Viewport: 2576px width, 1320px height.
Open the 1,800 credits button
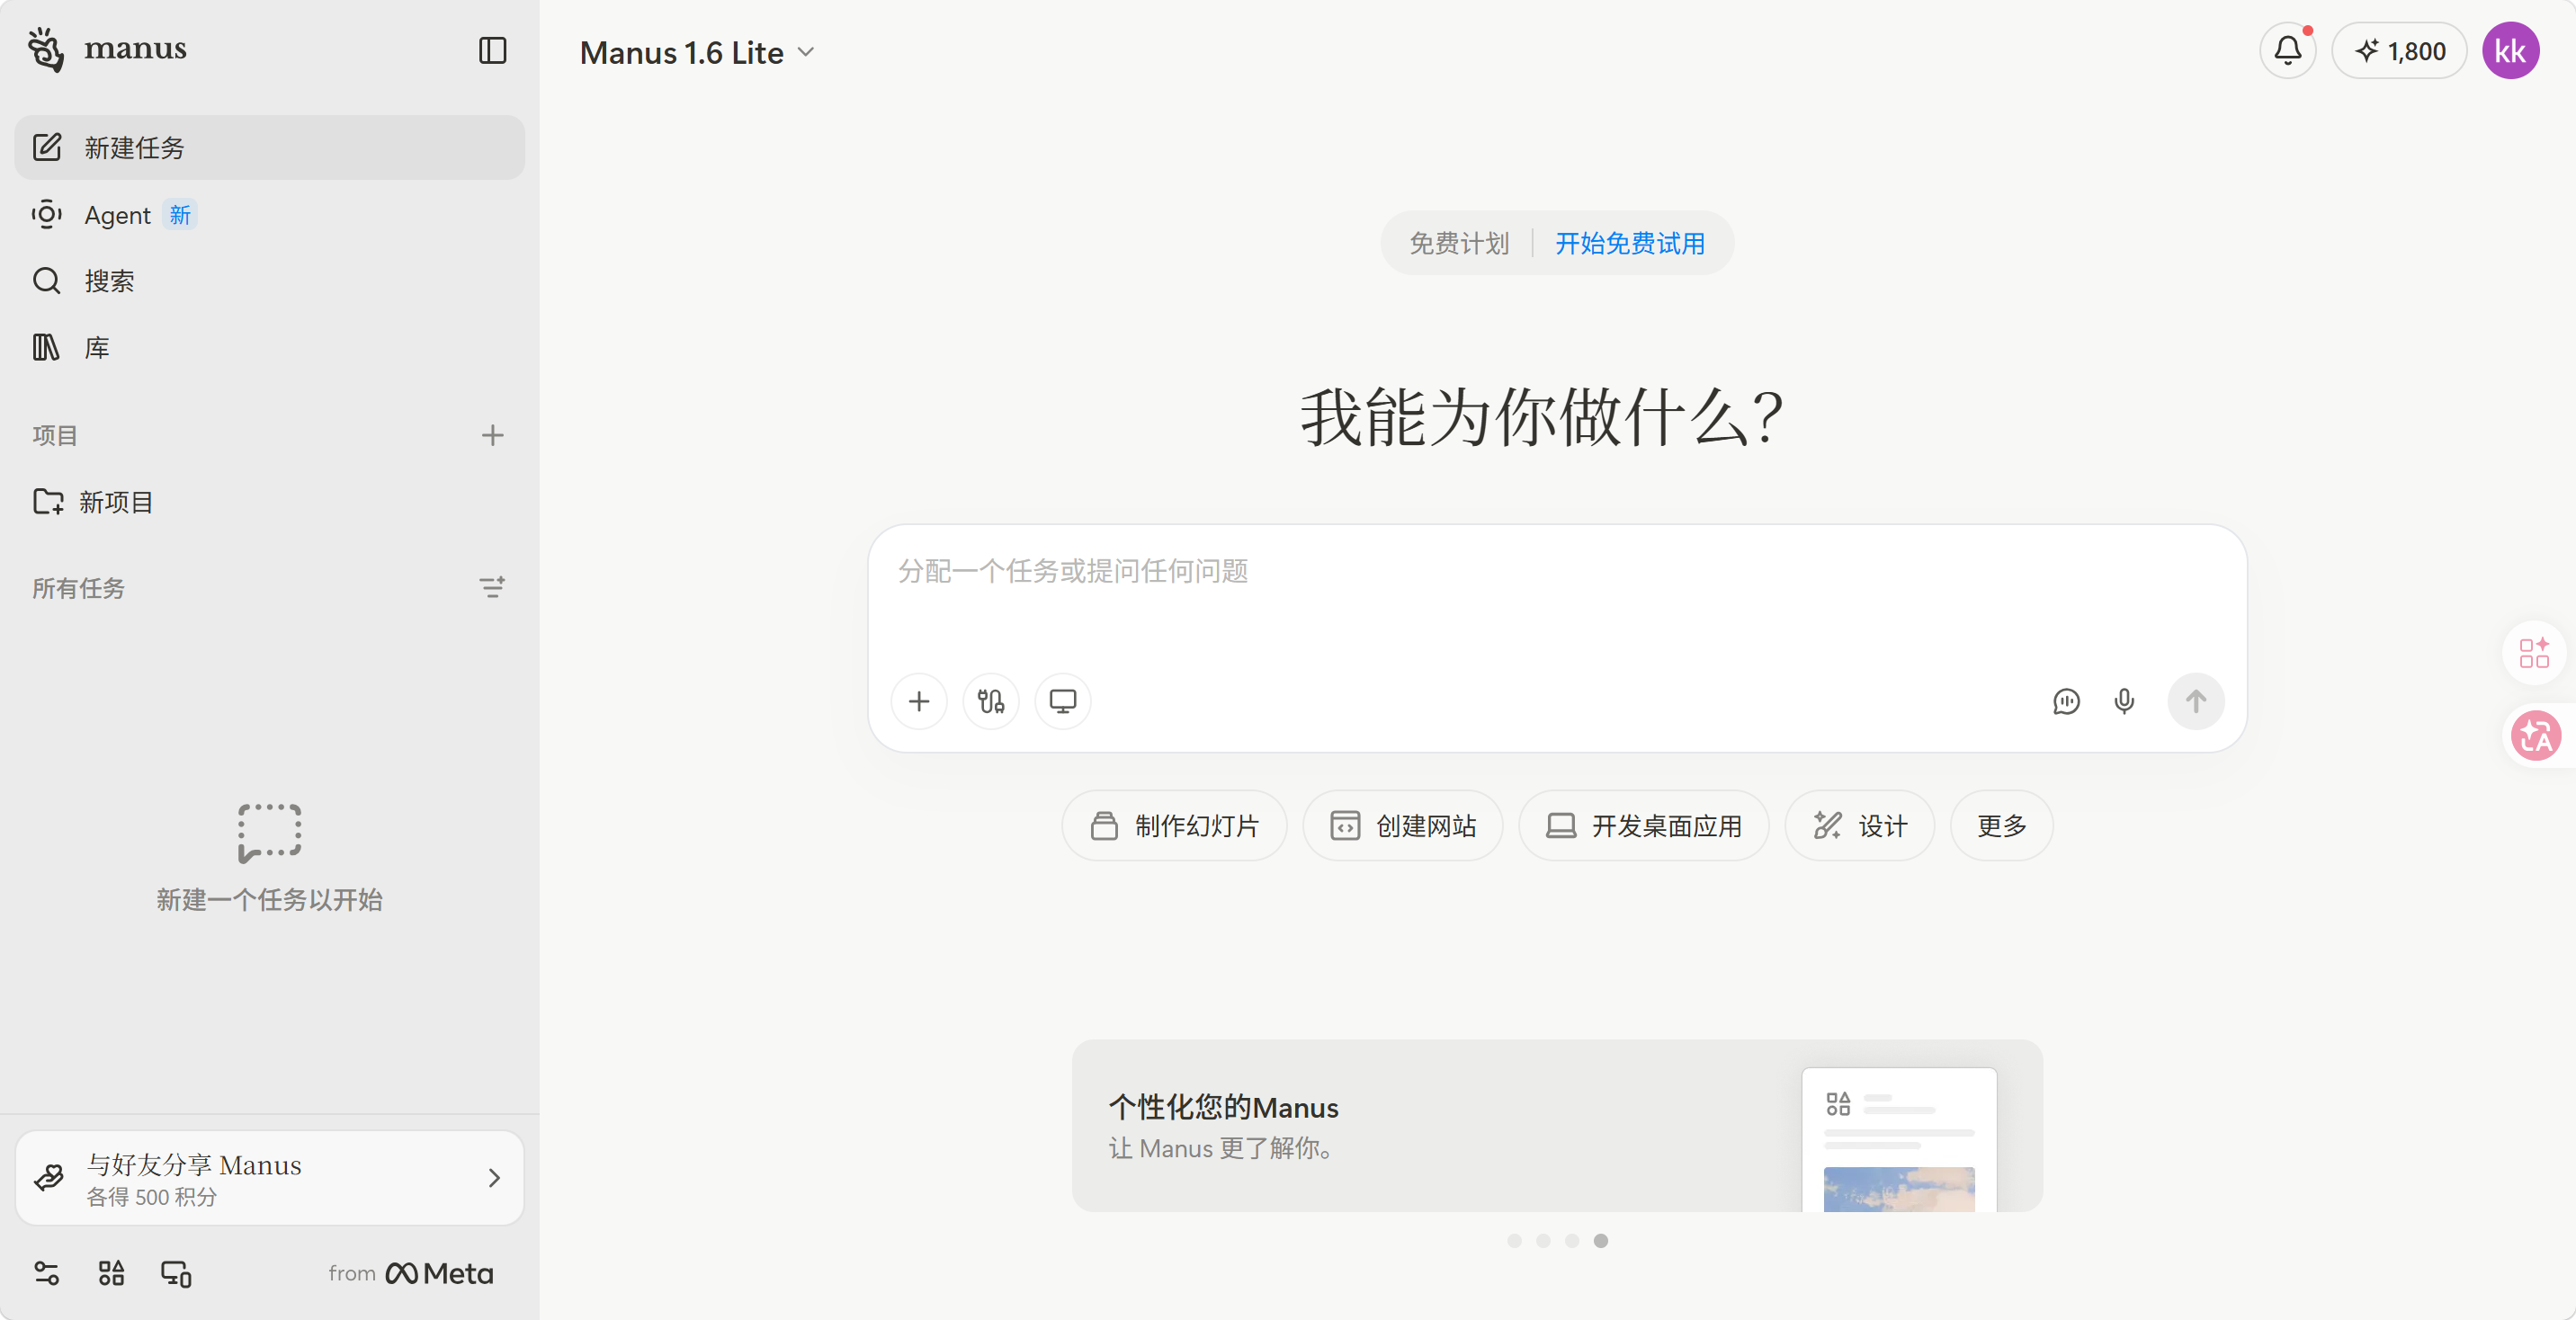[2400, 51]
